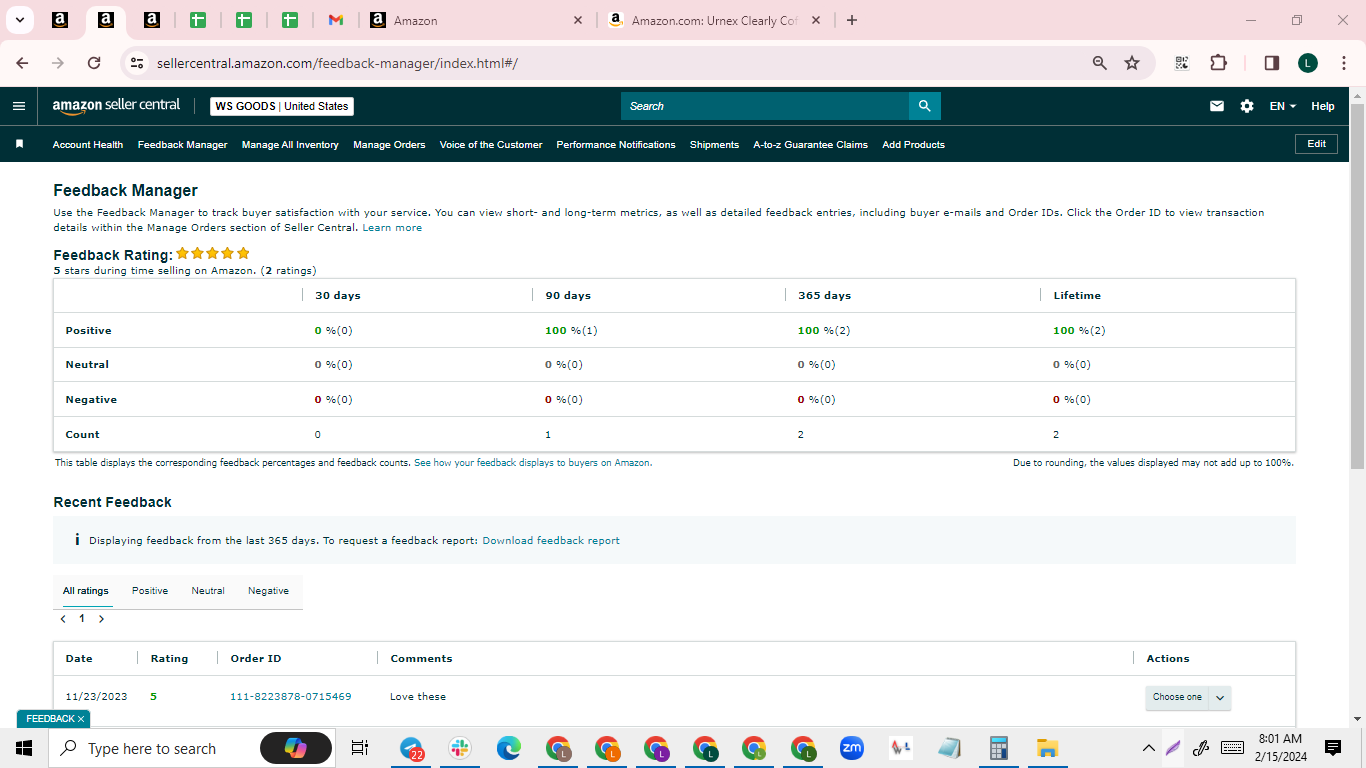Open Account Health
The image size is (1366, 768).
[x=88, y=144]
